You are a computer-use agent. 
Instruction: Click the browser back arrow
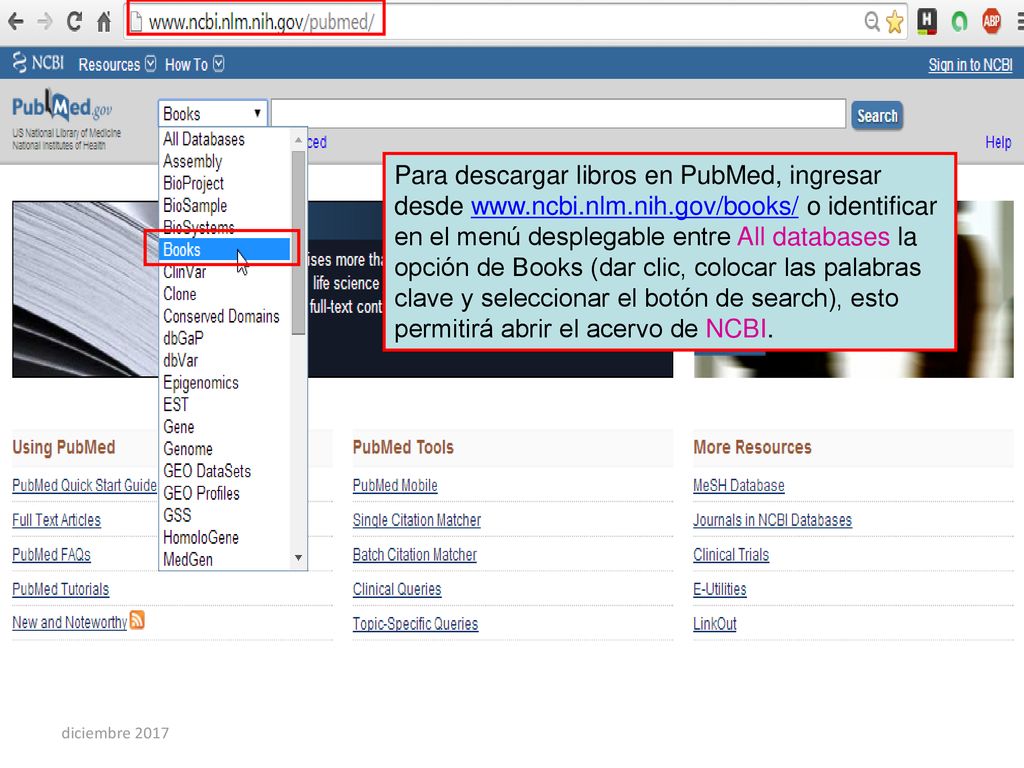[15, 22]
